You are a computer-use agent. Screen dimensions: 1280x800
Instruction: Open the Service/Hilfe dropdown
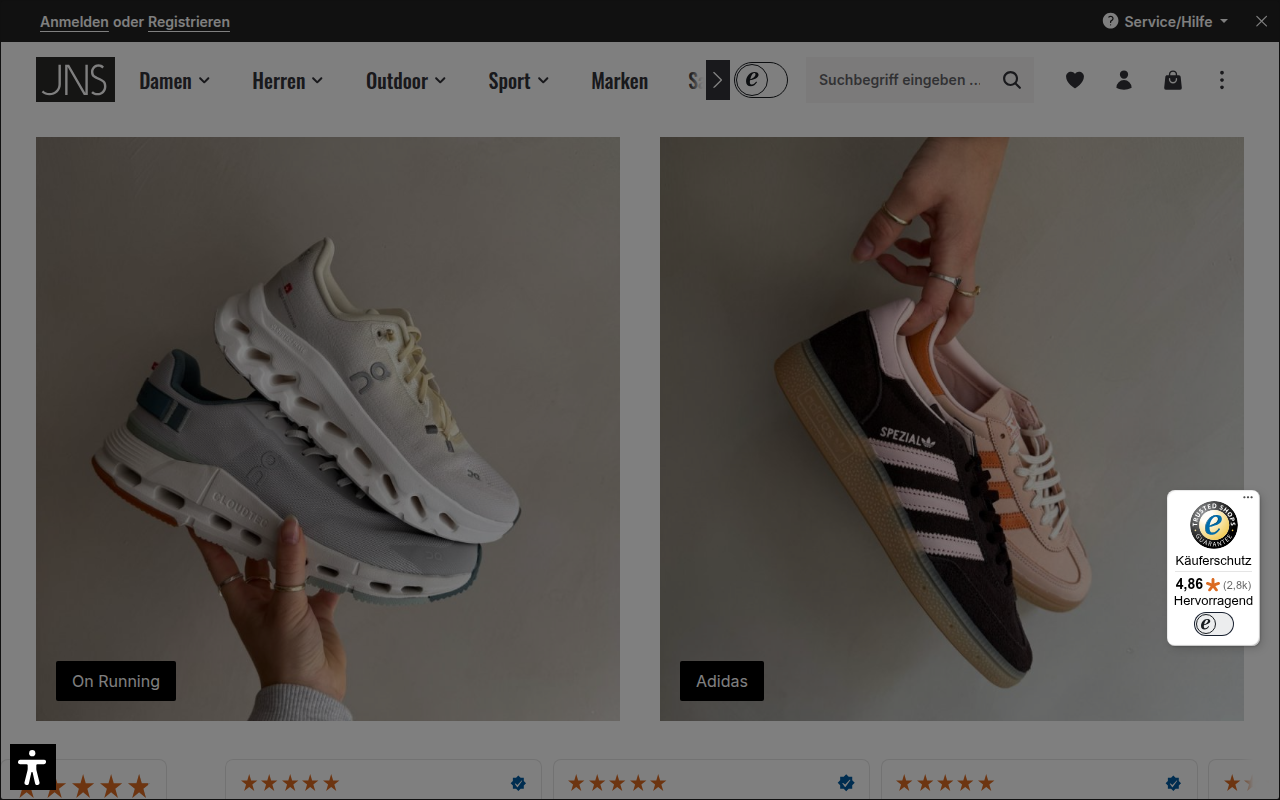[x=1166, y=21]
